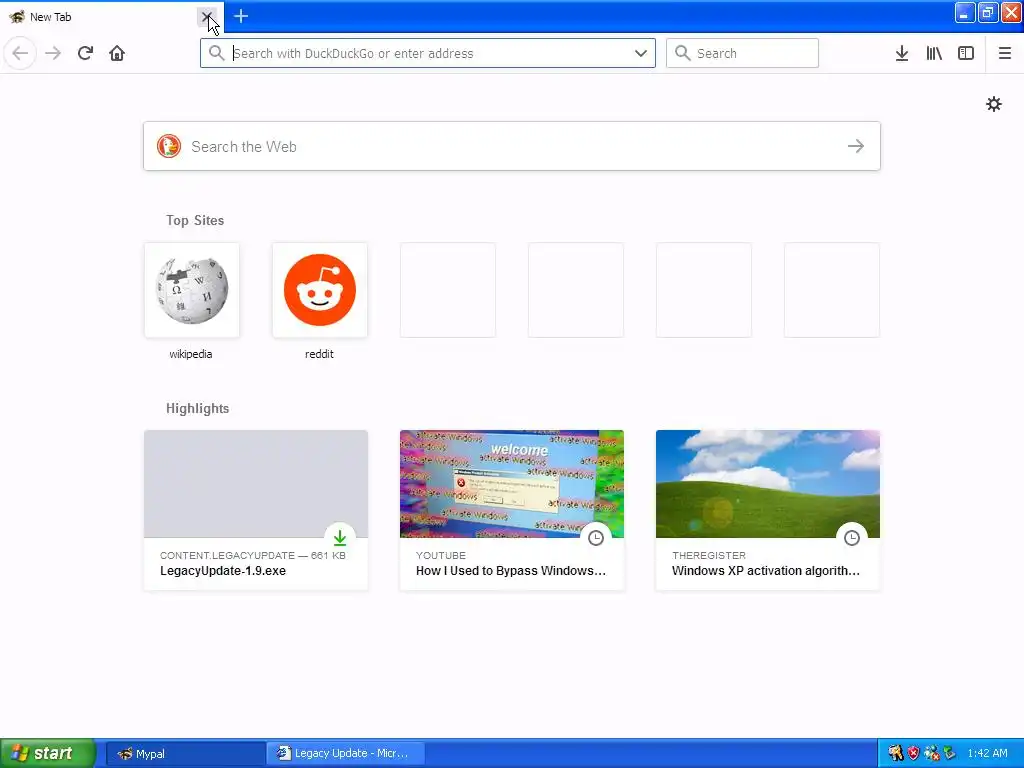
Task: Close the New Tab tab
Action: 207,16
